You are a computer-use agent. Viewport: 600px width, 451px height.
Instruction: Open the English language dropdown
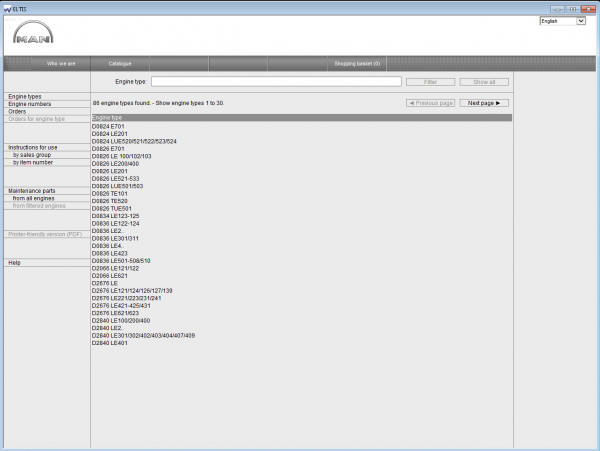tap(562, 21)
